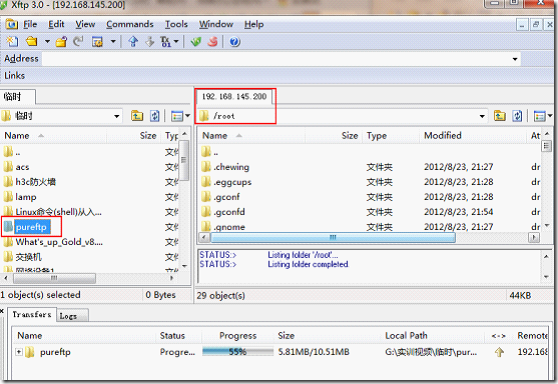Select the local h3c防火墙 folder
Image resolution: width=558 pixels, height=384 pixels.
tap(30, 182)
